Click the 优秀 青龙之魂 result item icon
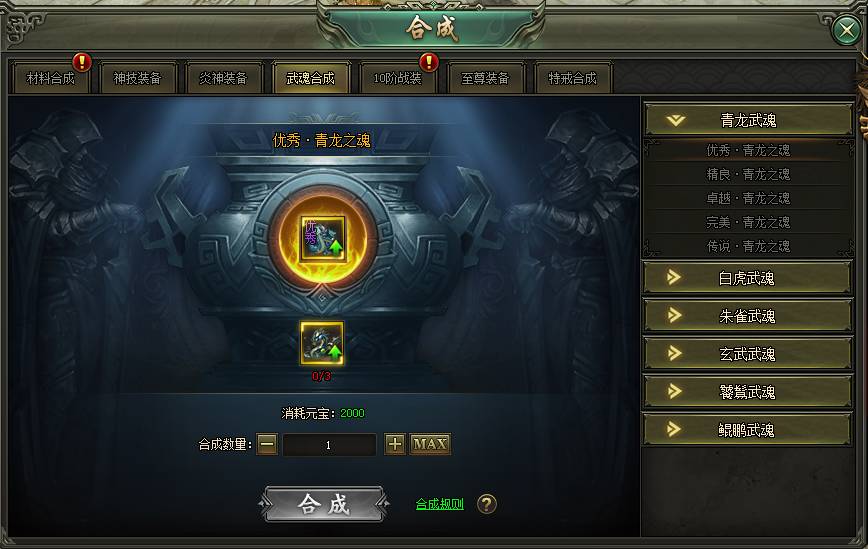 323,239
